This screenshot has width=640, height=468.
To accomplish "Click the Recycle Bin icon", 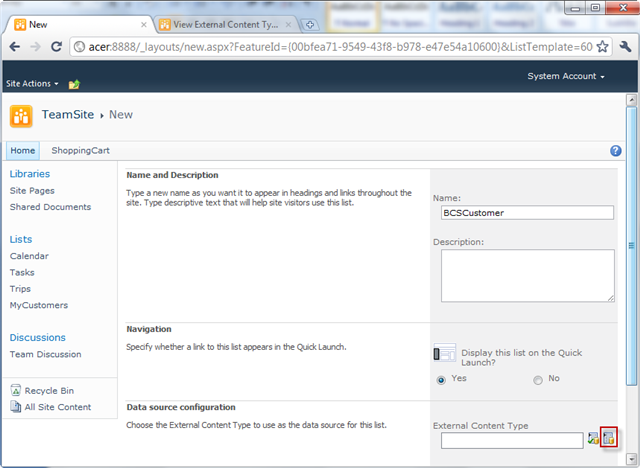I will (16, 390).
